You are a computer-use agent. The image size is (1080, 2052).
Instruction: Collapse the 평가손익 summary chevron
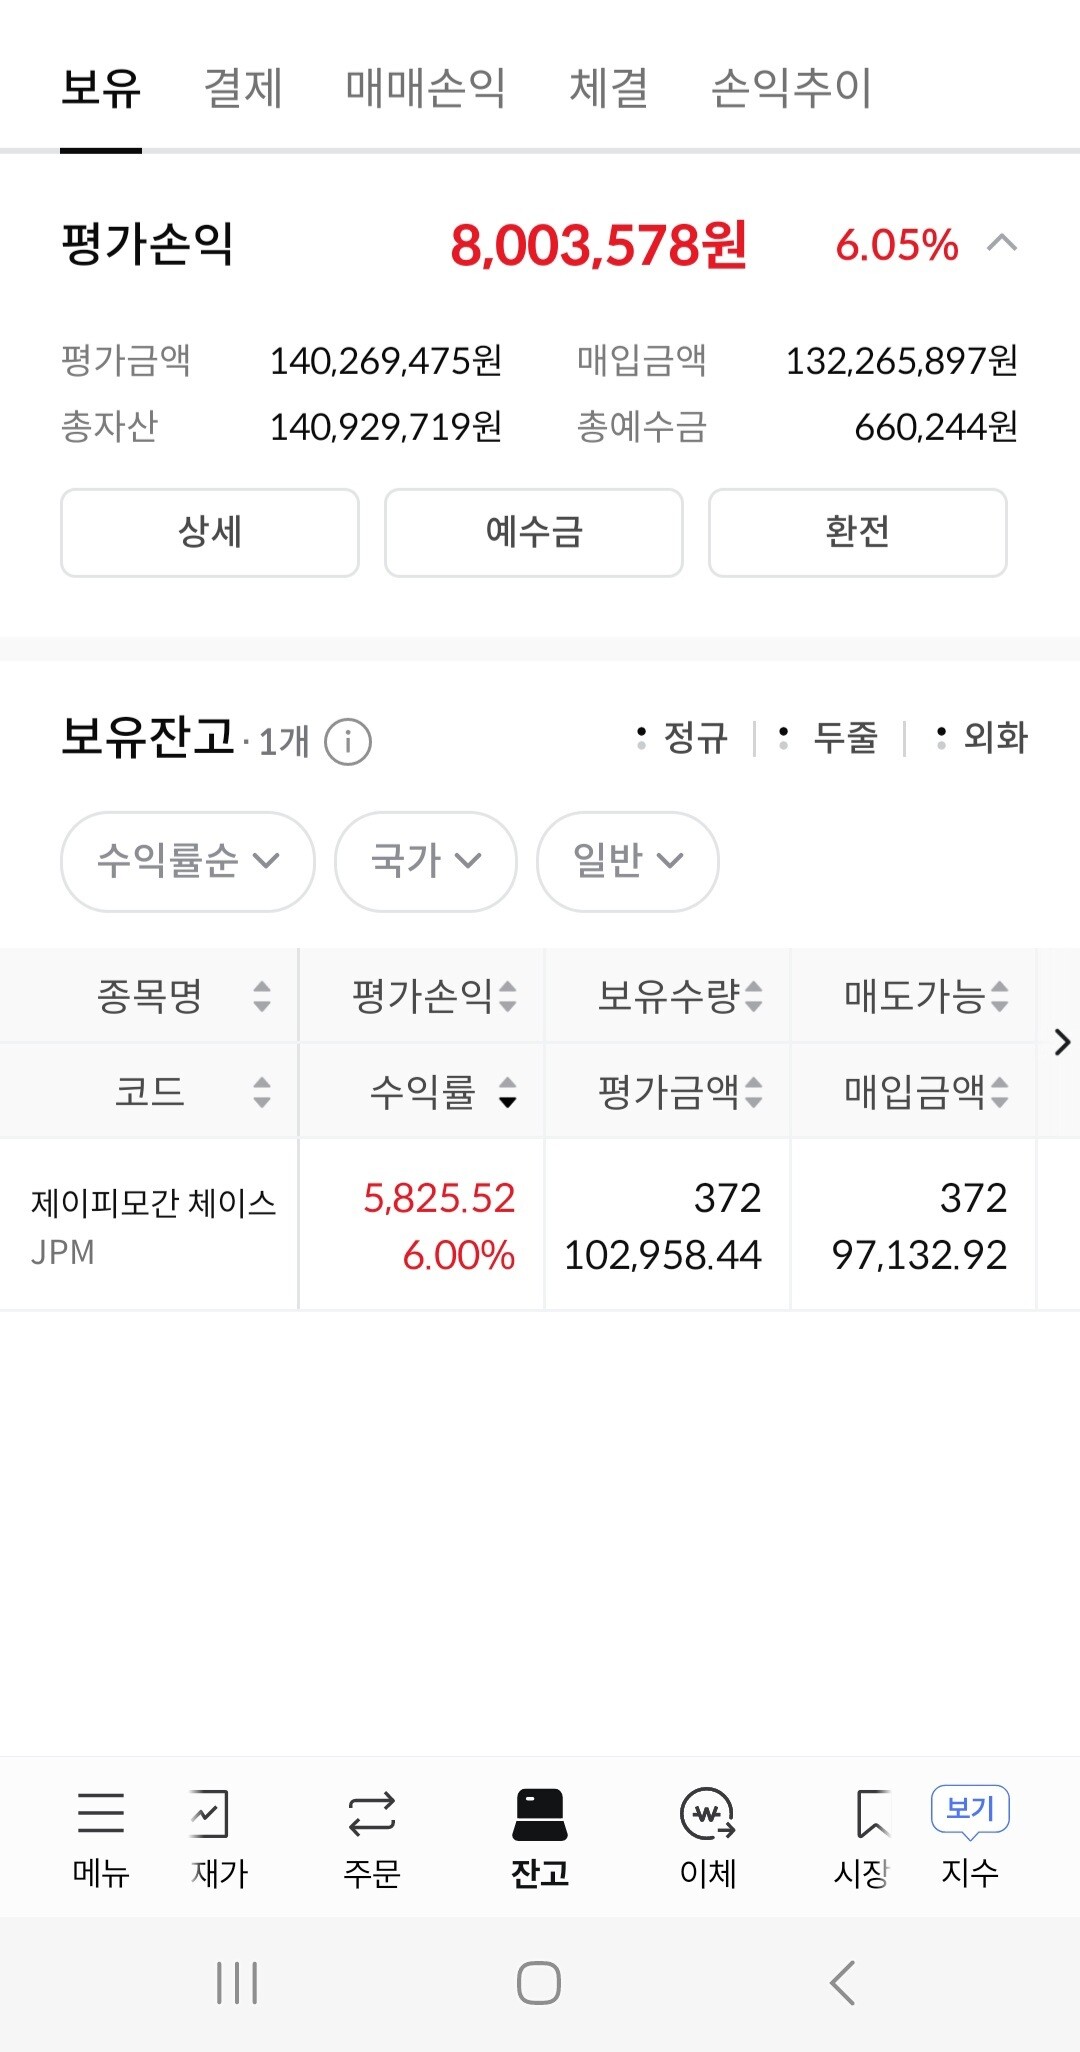tap(1002, 244)
